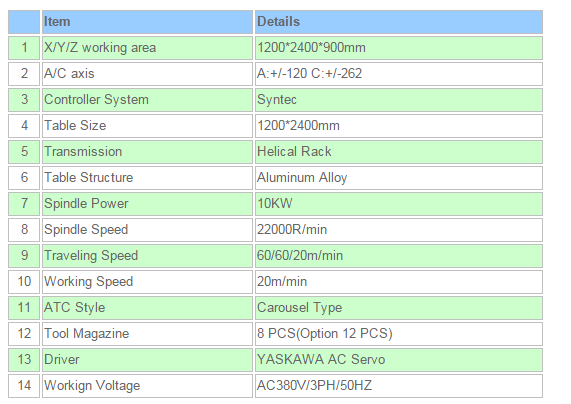The width and height of the screenshot is (571, 404).
Task: Click the 'Syntec' value cell
Action: [399, 100]
